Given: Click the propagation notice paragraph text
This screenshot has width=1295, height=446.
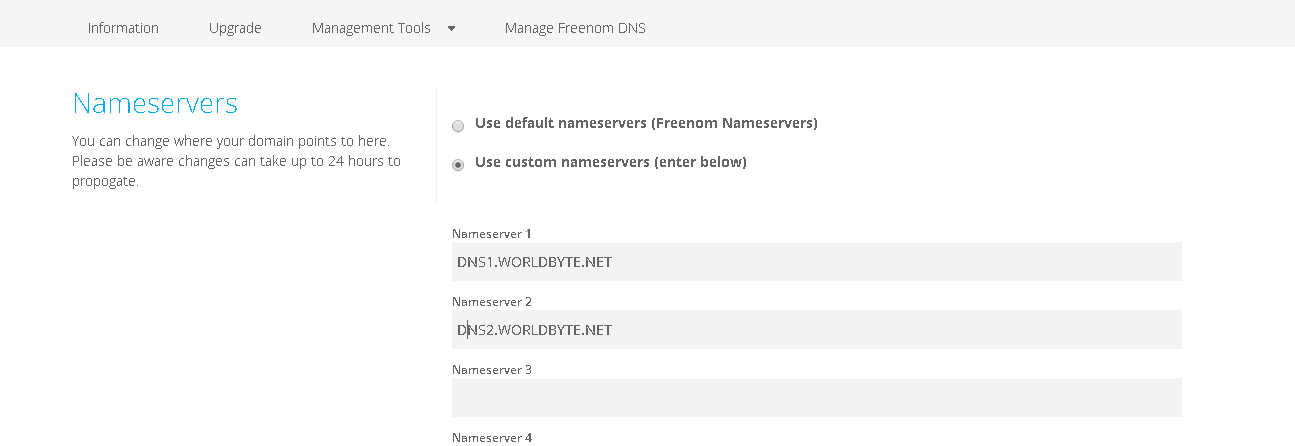Looking at the screenshot, I should [x=236, y=161].
